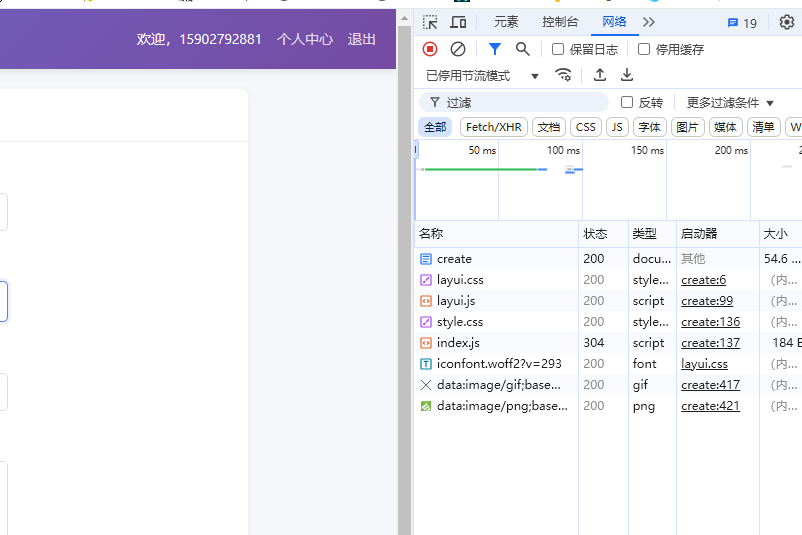Stop recording network log
802x535 pixels.
(x=430, y=49)
